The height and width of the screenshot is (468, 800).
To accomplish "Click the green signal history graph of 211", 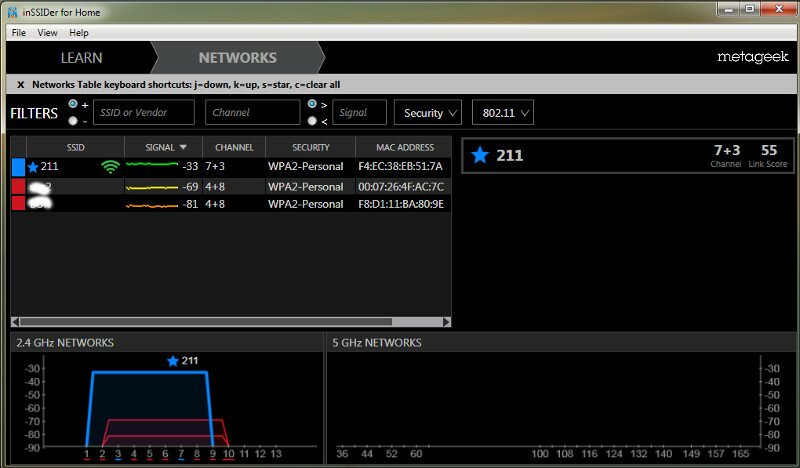I will (152, 164).
